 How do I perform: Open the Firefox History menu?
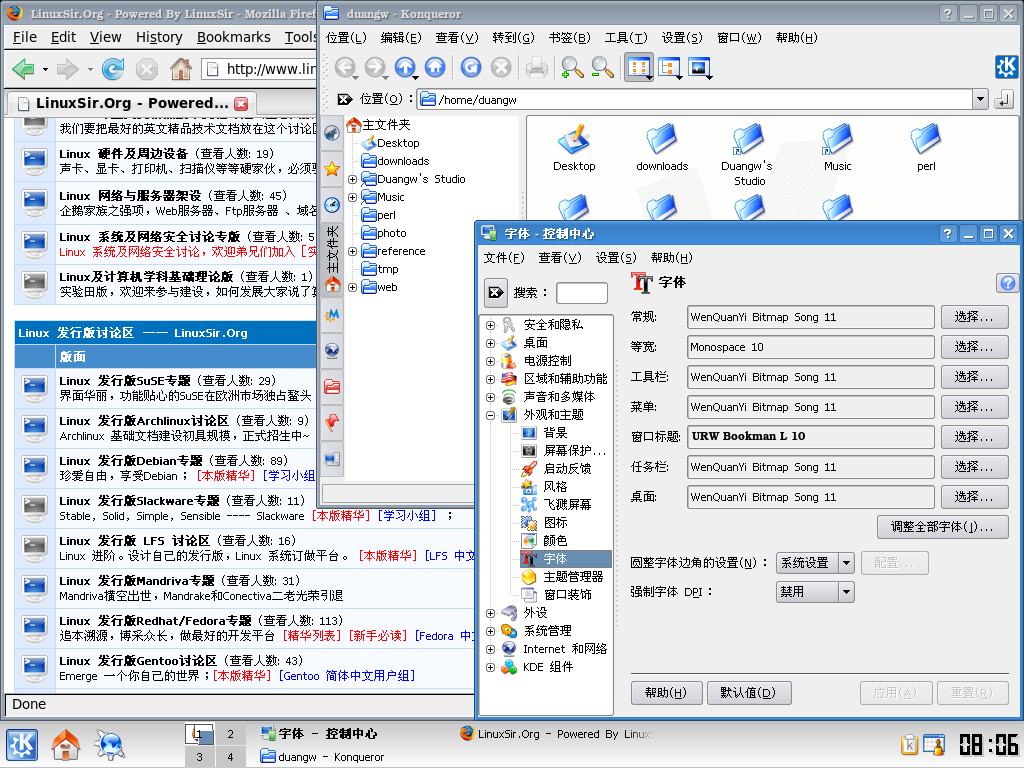click(159, 37)
